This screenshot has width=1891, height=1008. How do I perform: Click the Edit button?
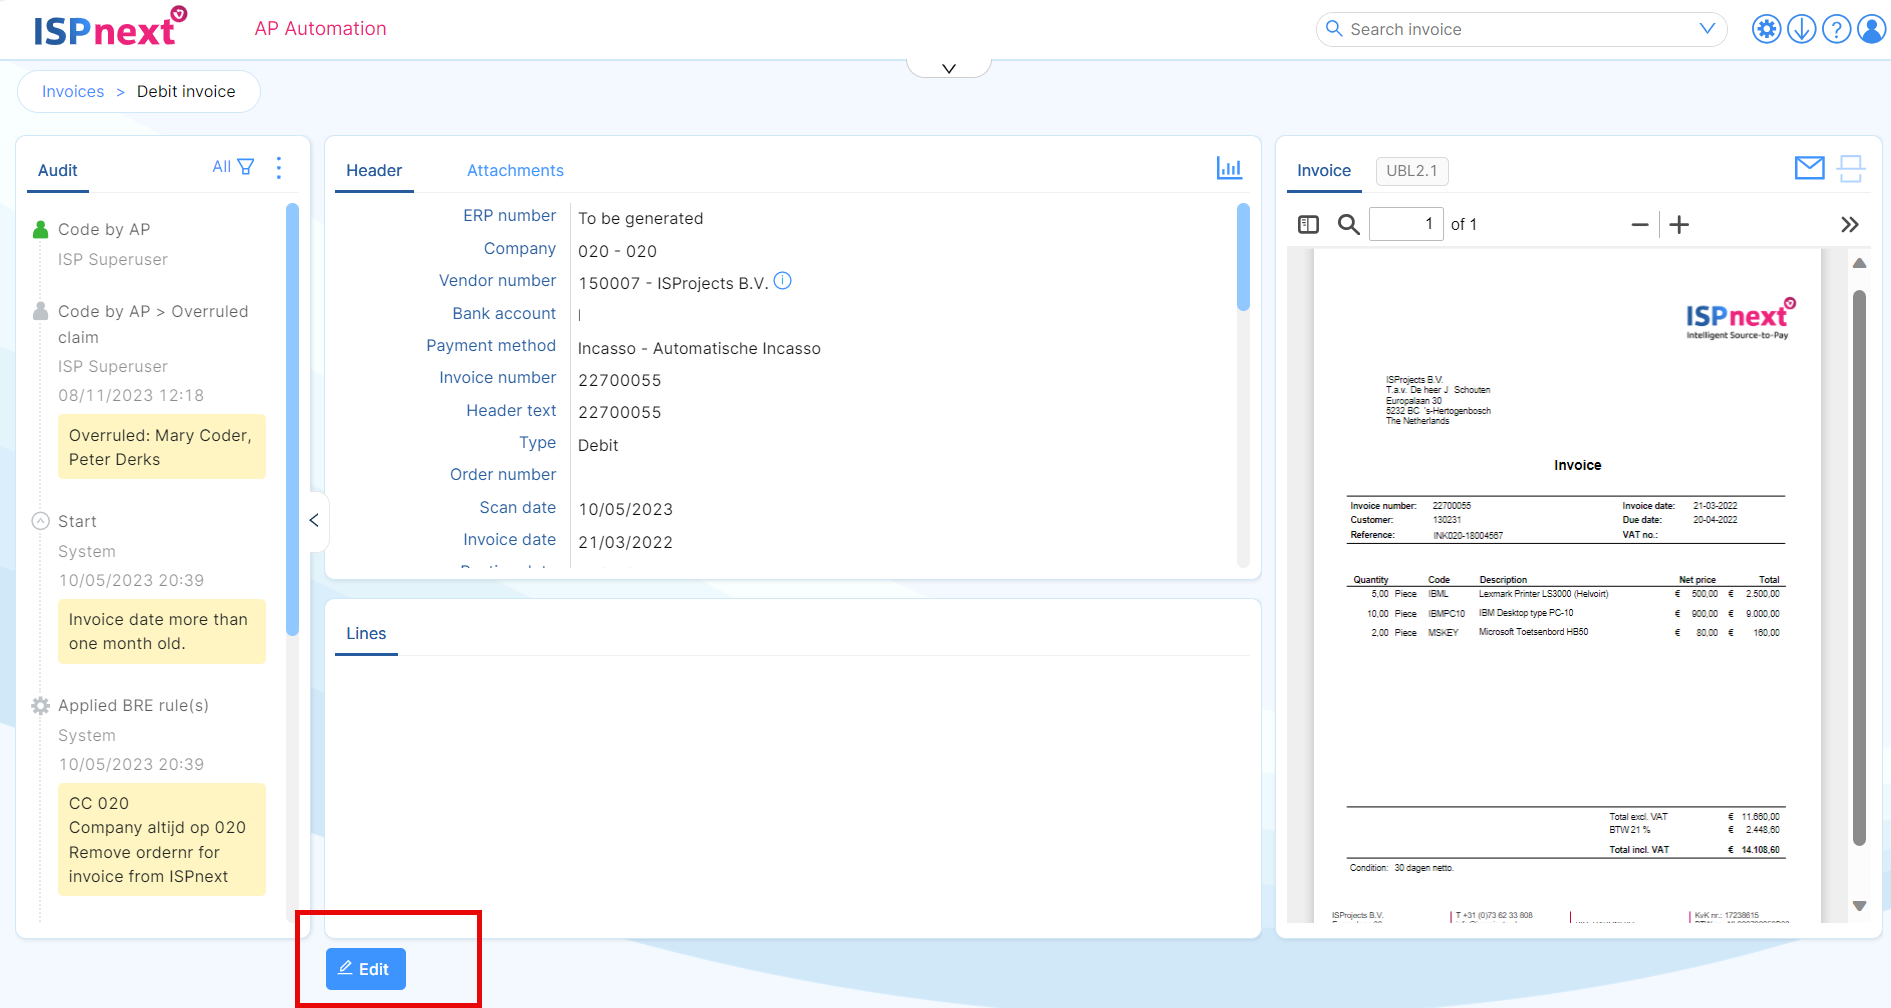point(366,969)
